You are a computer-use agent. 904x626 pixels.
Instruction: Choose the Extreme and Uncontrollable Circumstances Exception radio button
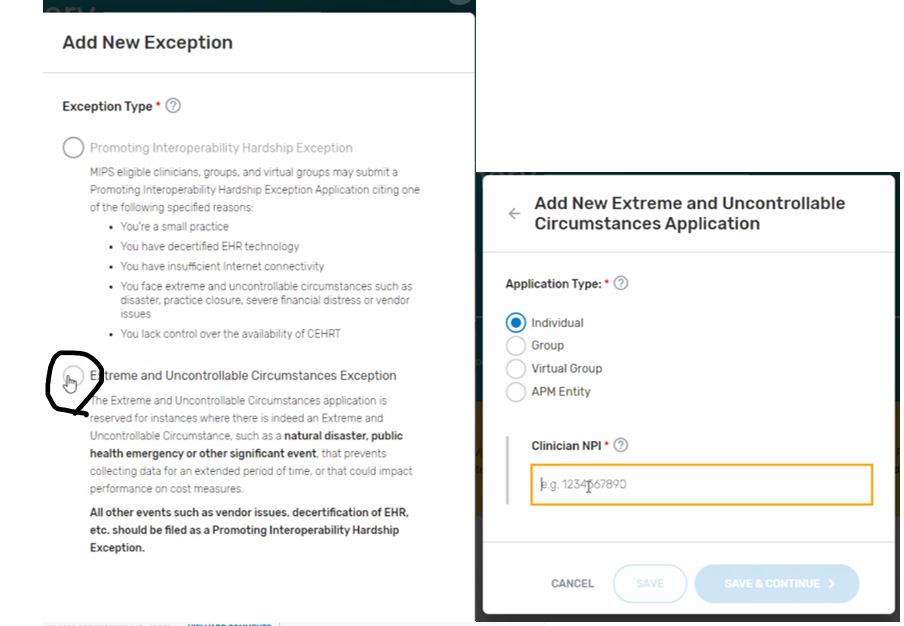(73, 376)
